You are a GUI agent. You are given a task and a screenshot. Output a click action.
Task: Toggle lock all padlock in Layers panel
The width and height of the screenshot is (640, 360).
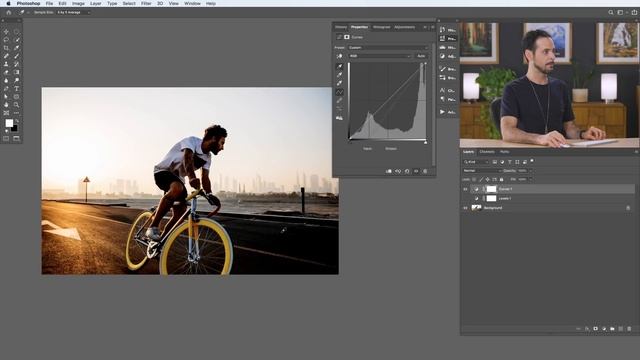[x=501, y=179]
